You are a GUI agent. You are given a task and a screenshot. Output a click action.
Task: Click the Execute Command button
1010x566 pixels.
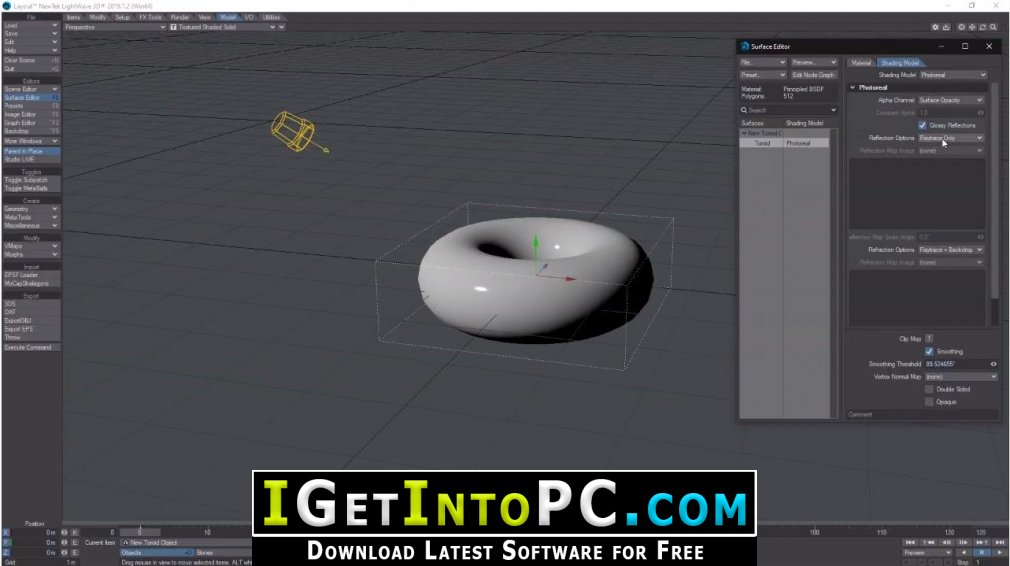tap(31, 347)
